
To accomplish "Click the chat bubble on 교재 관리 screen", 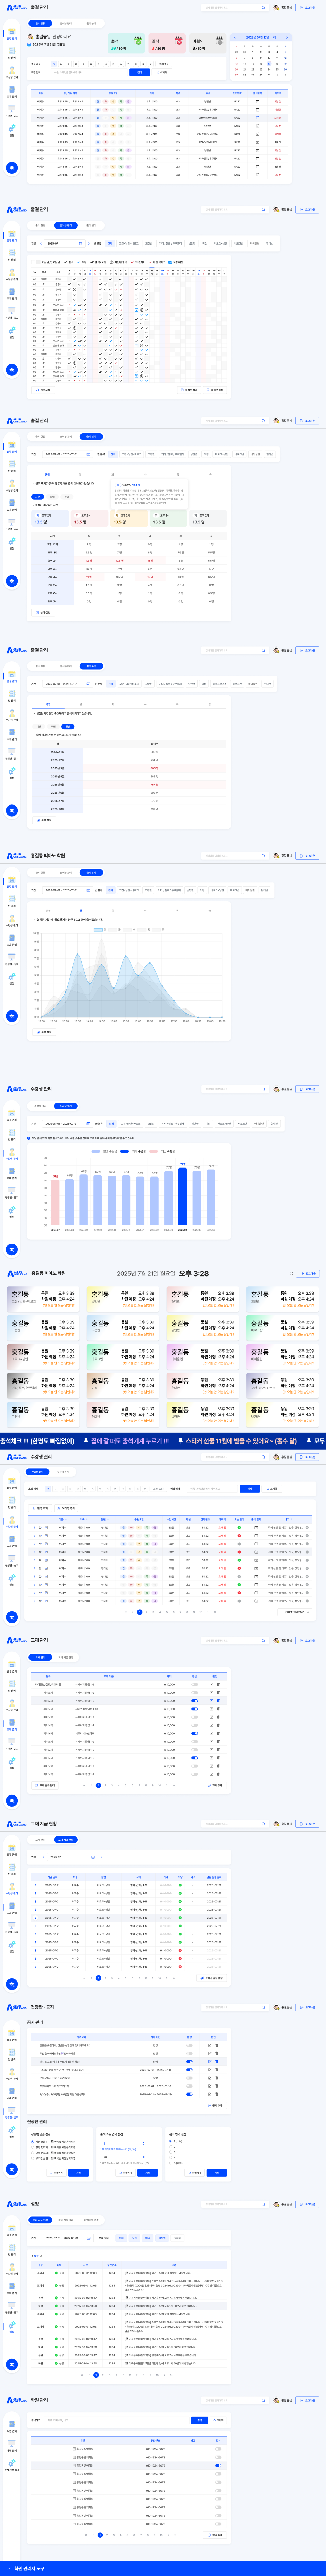I will (12, 1801).
